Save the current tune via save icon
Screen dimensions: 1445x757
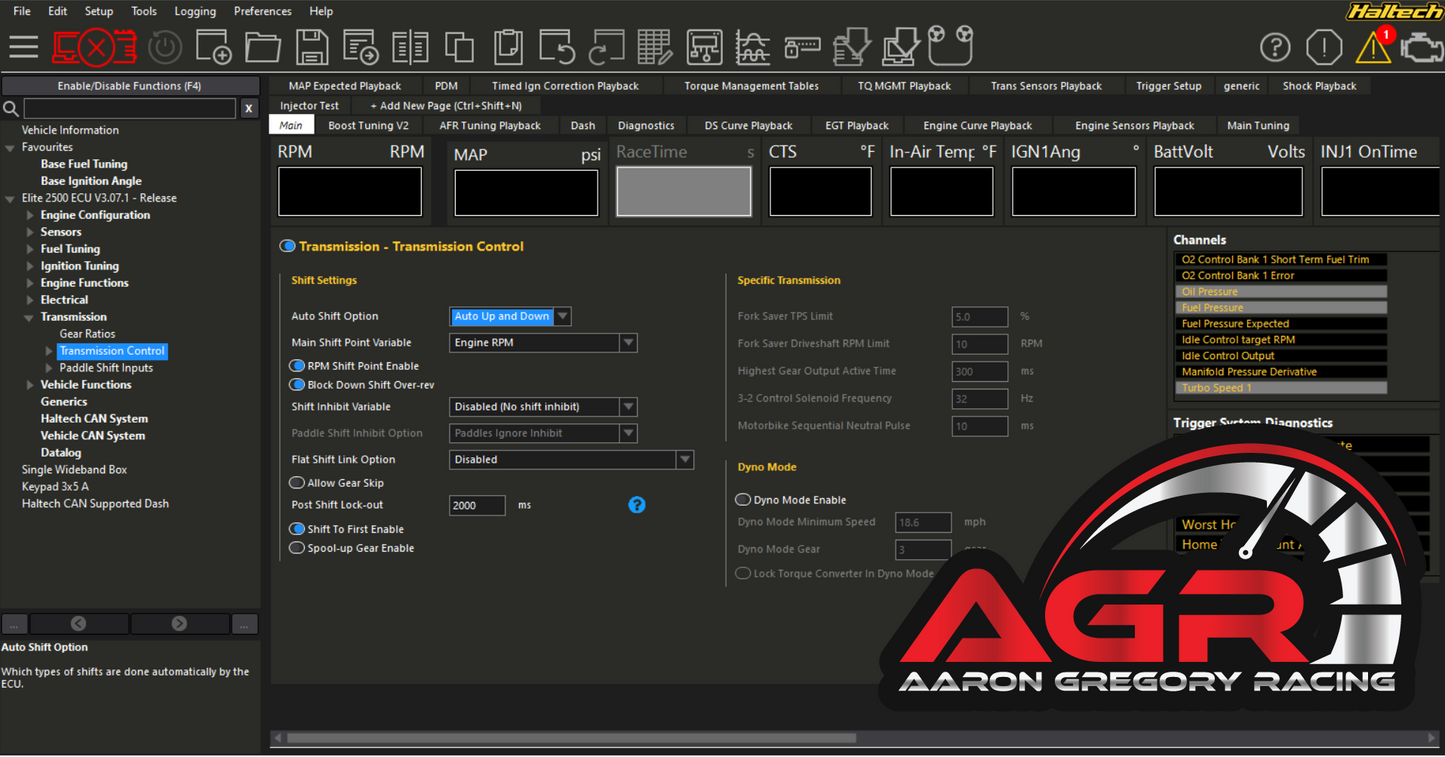tap(311, 46)
